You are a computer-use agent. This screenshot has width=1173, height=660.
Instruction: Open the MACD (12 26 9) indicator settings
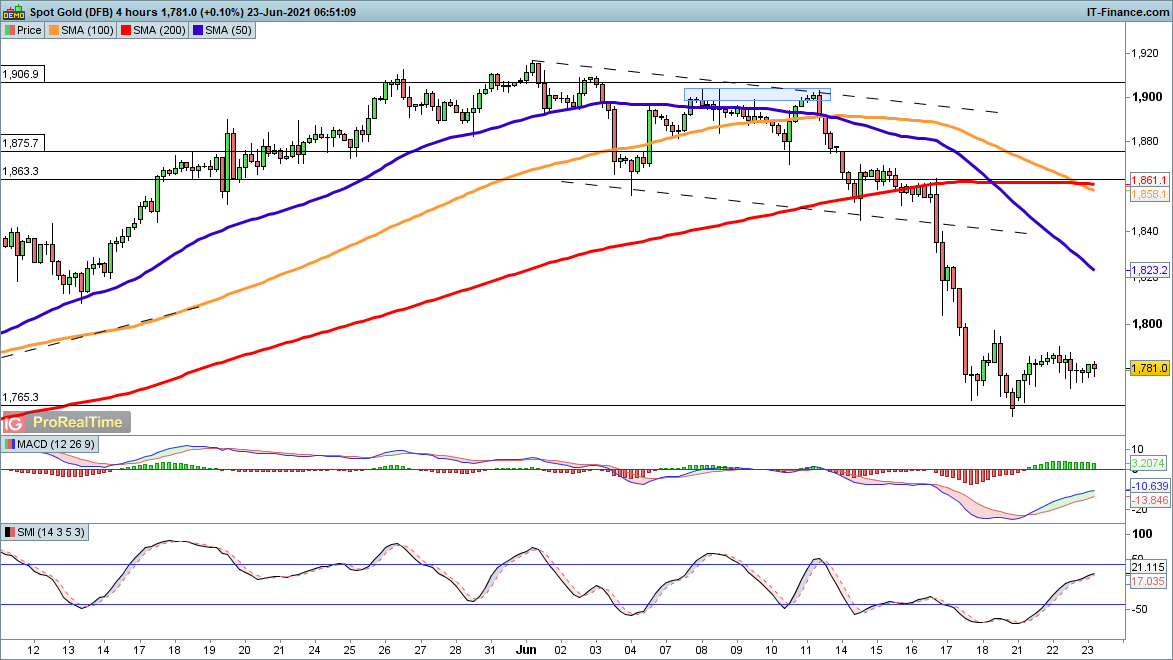[x=49, y=444]
